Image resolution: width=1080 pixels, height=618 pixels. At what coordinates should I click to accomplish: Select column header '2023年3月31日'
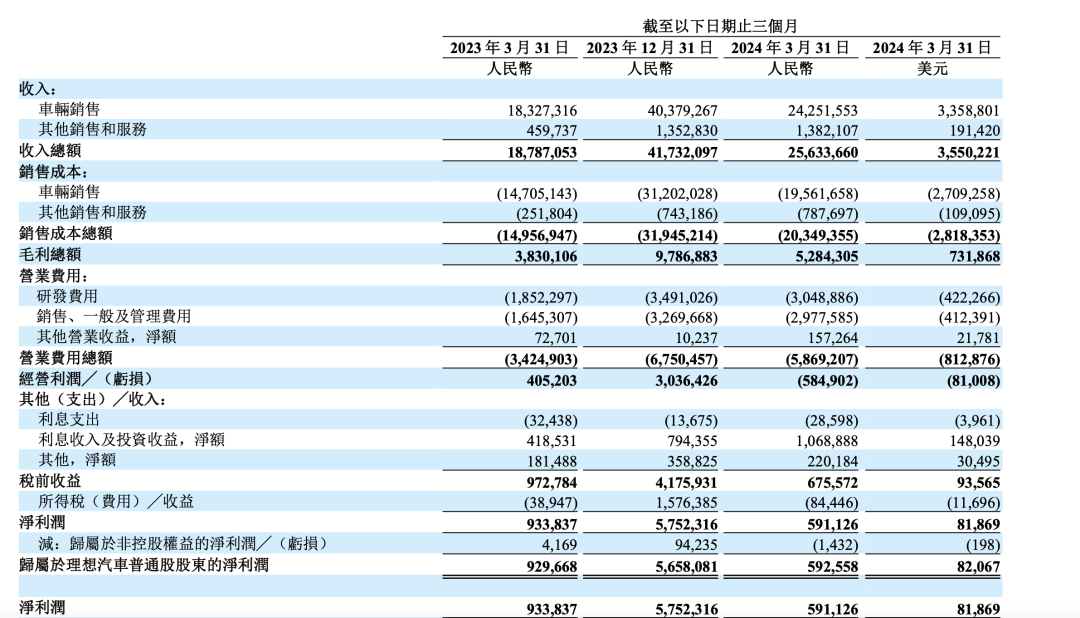[x=510, y=48]
